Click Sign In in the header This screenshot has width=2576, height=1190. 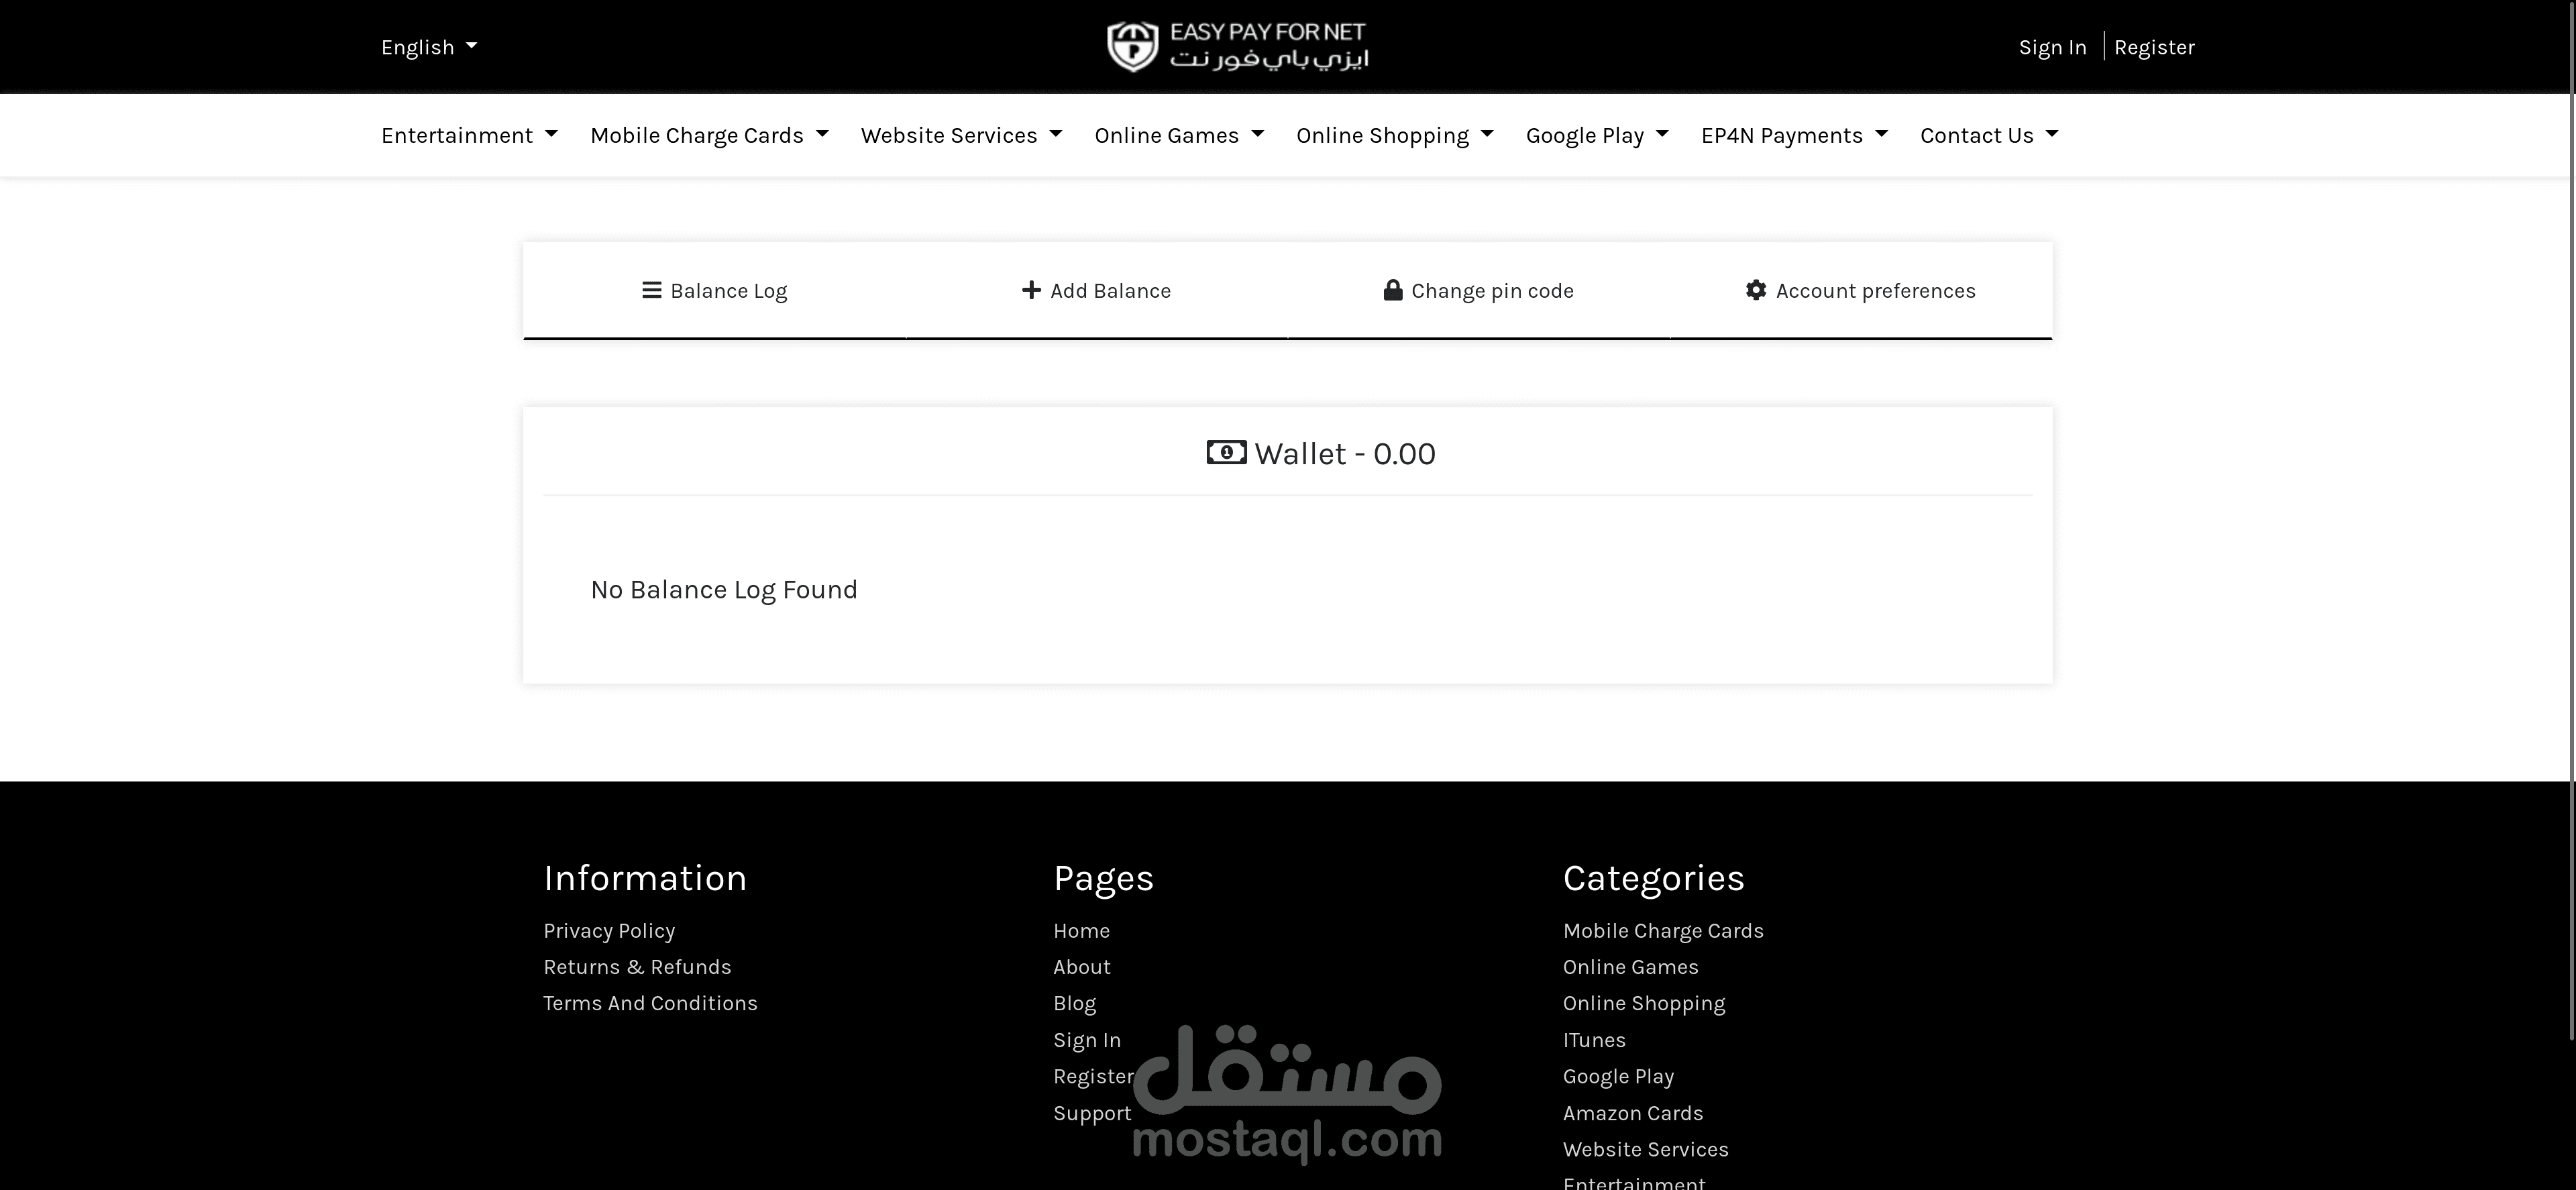(2052, 47)
